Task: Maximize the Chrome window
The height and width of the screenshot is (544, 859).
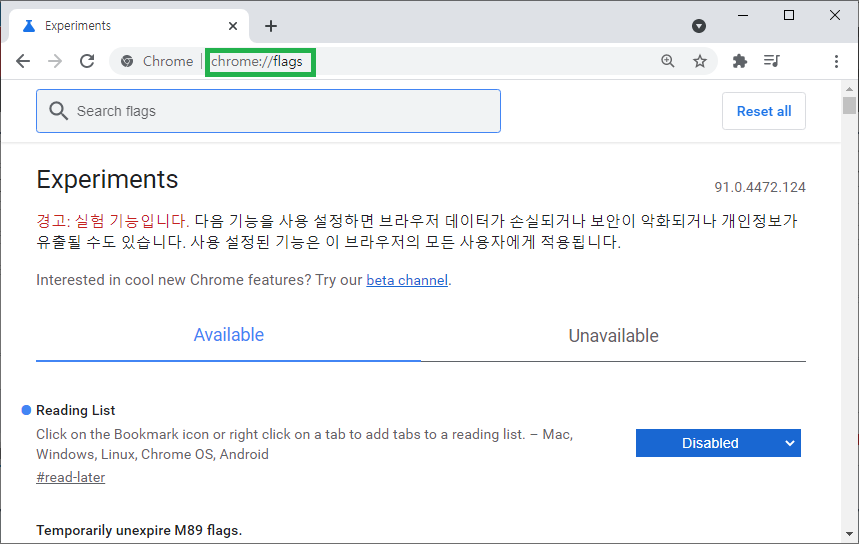Action: point(789,15)
